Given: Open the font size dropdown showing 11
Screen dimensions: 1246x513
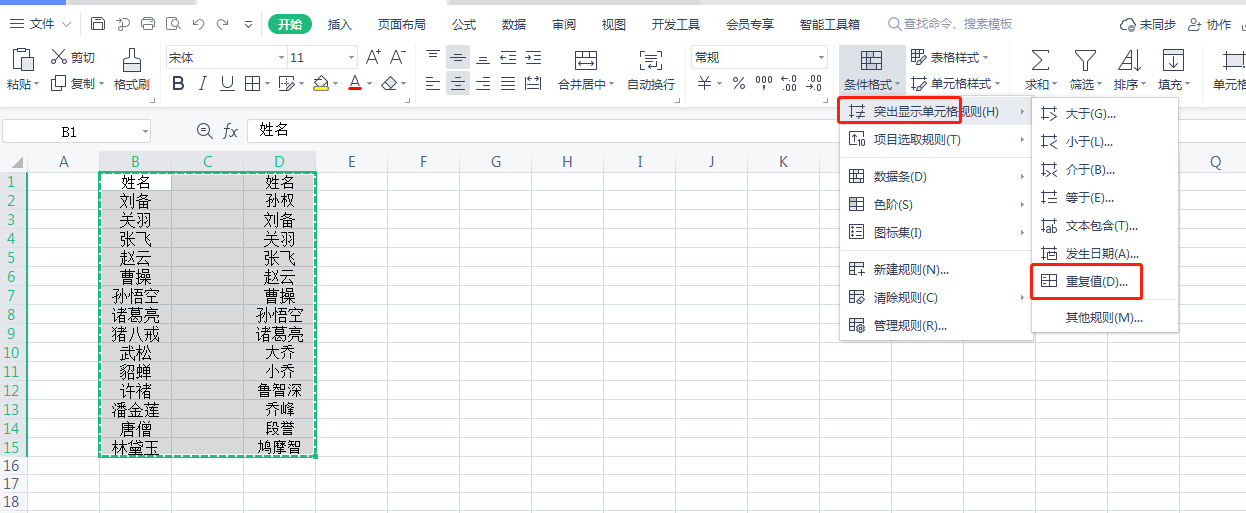Looking at the screenshot, I should pyautogui.click(x=351, y=57).
